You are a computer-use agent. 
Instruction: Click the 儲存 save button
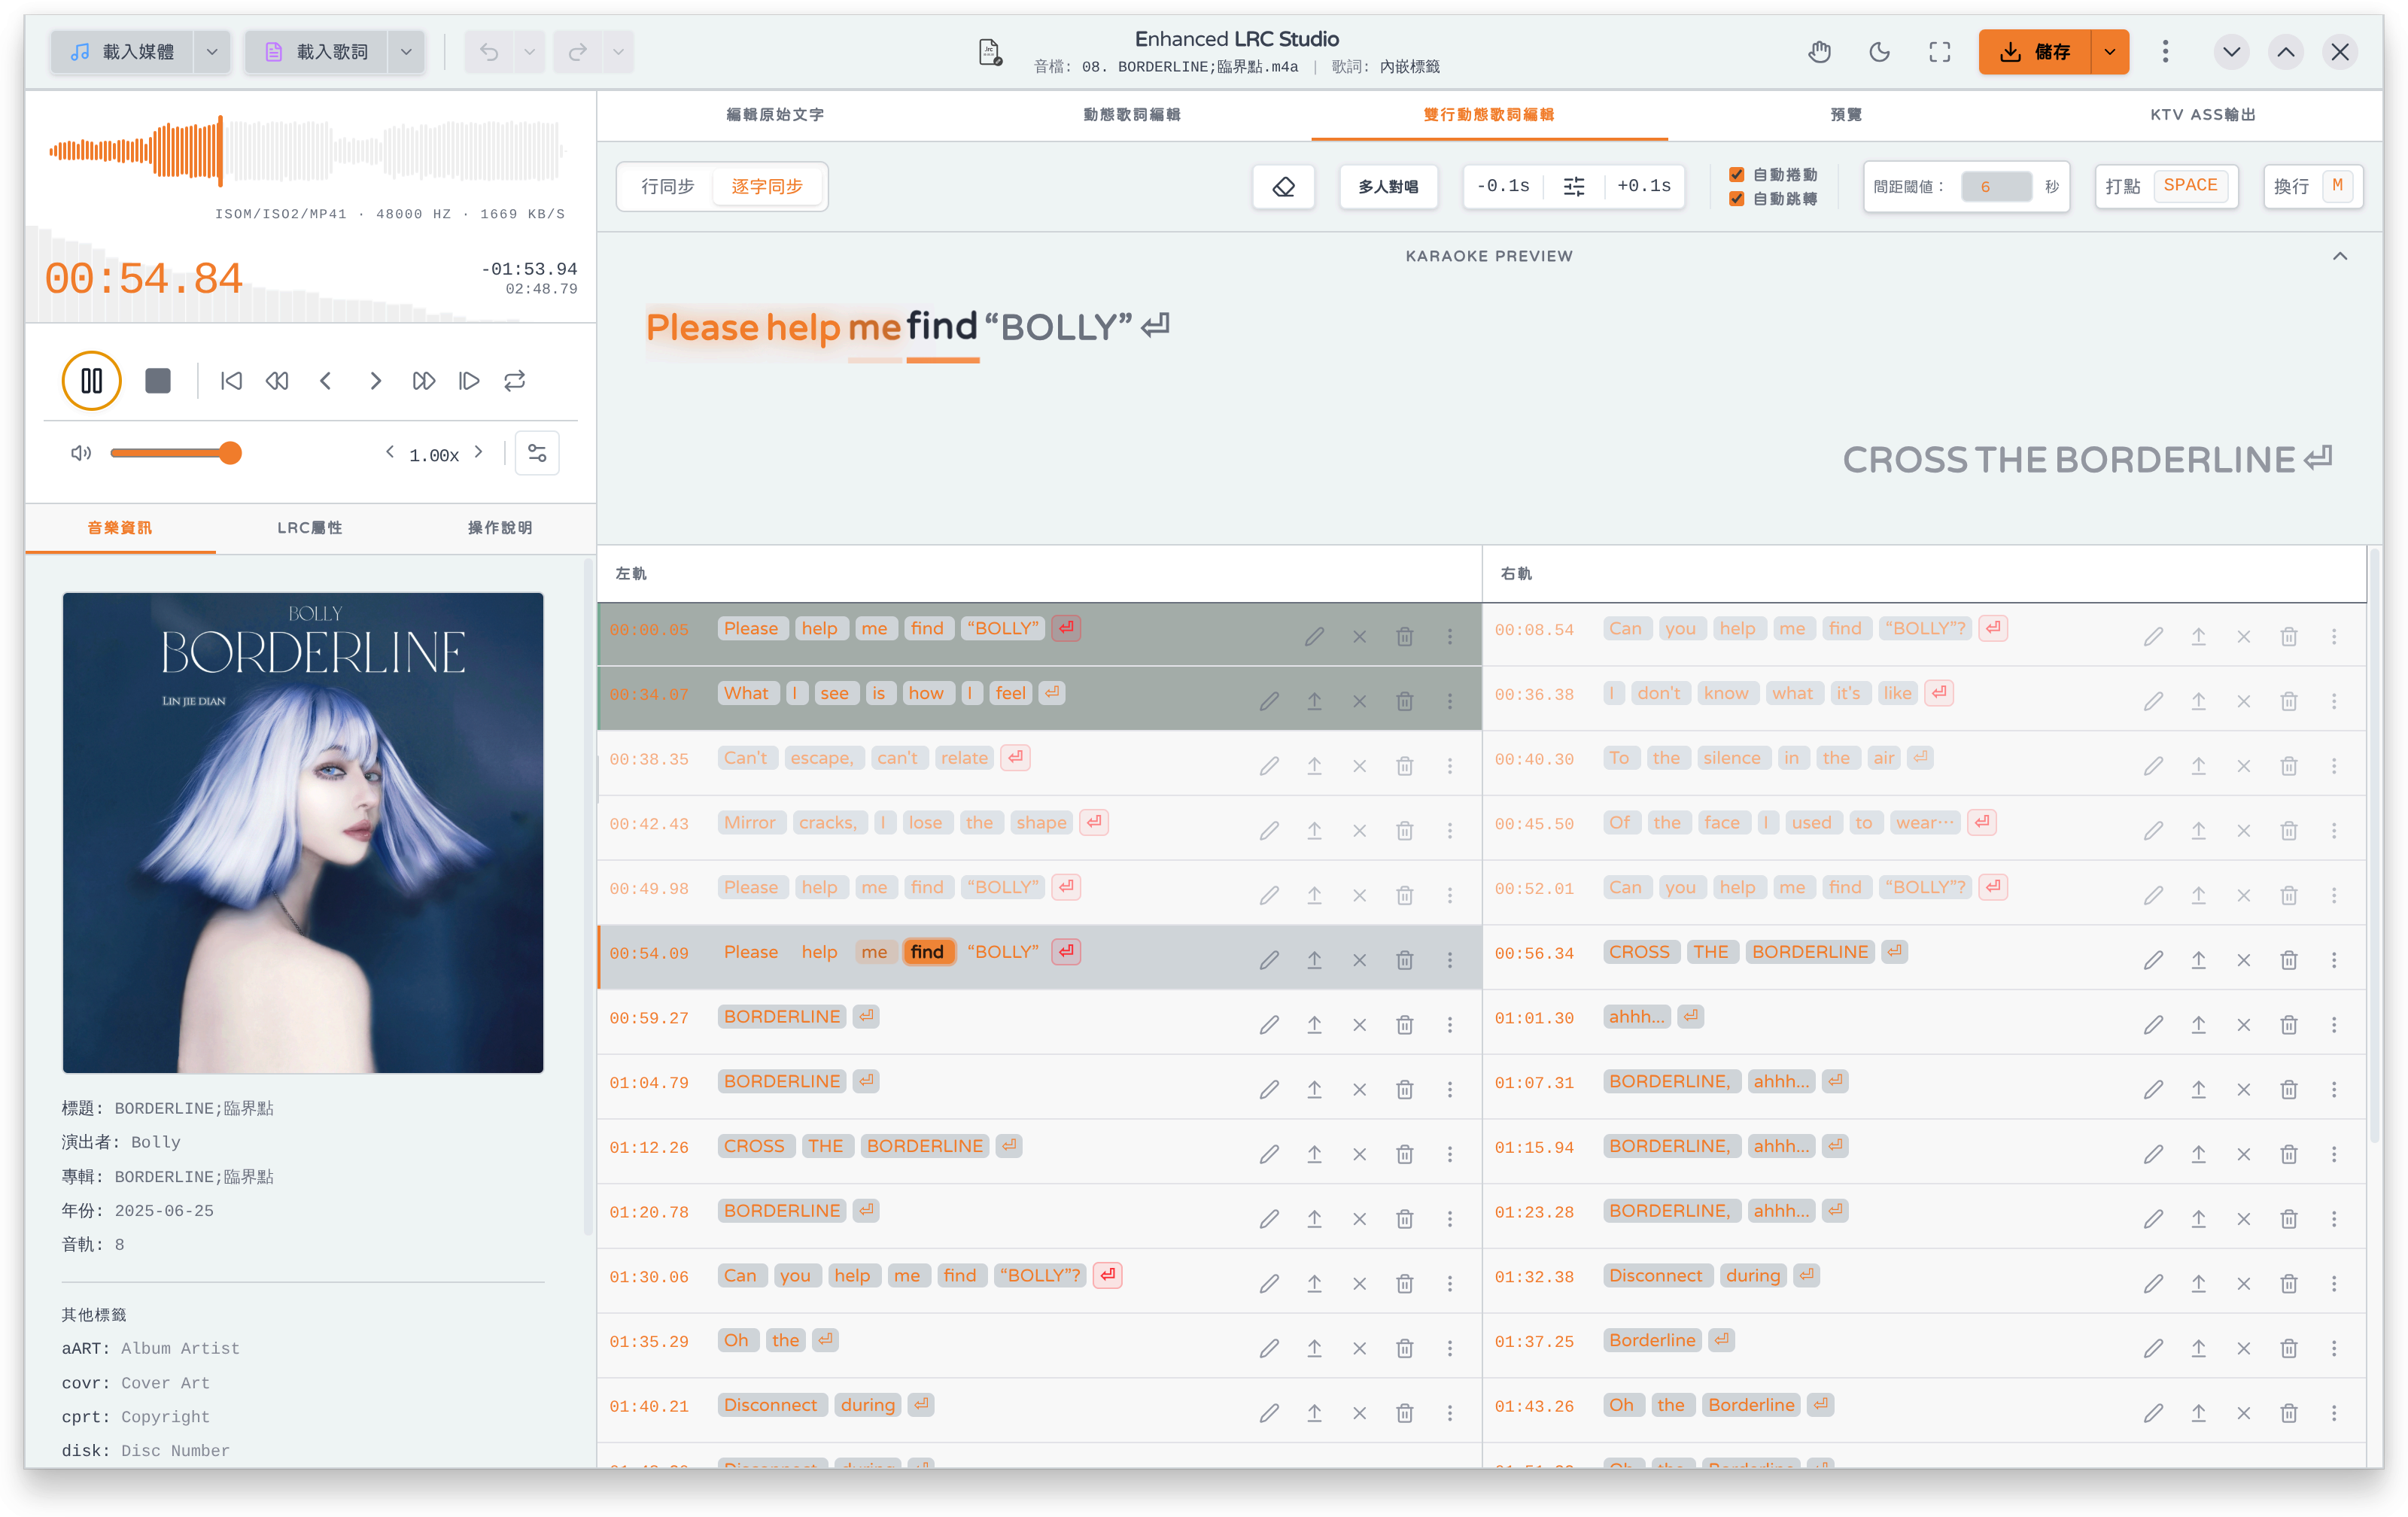point(2034,52)
